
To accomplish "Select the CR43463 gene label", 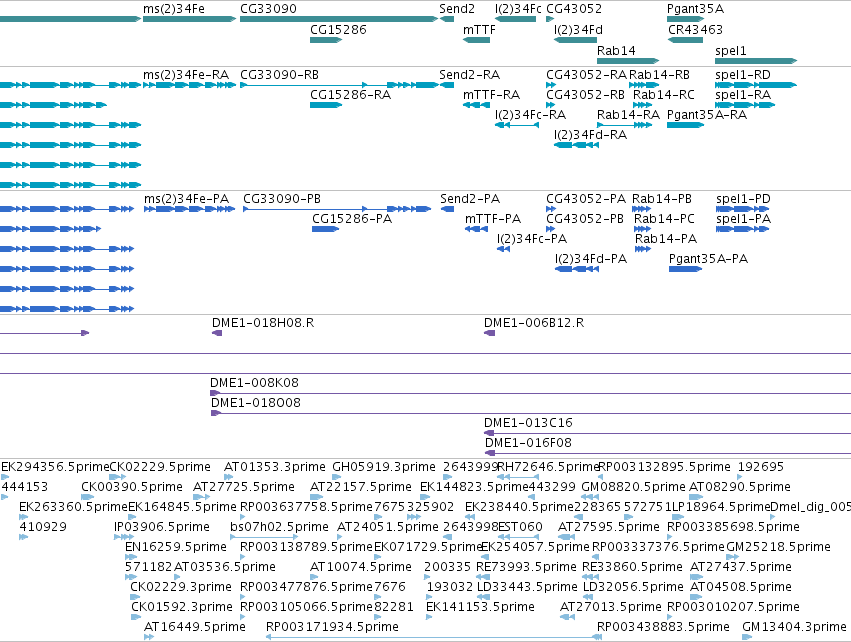I will 695,30.
